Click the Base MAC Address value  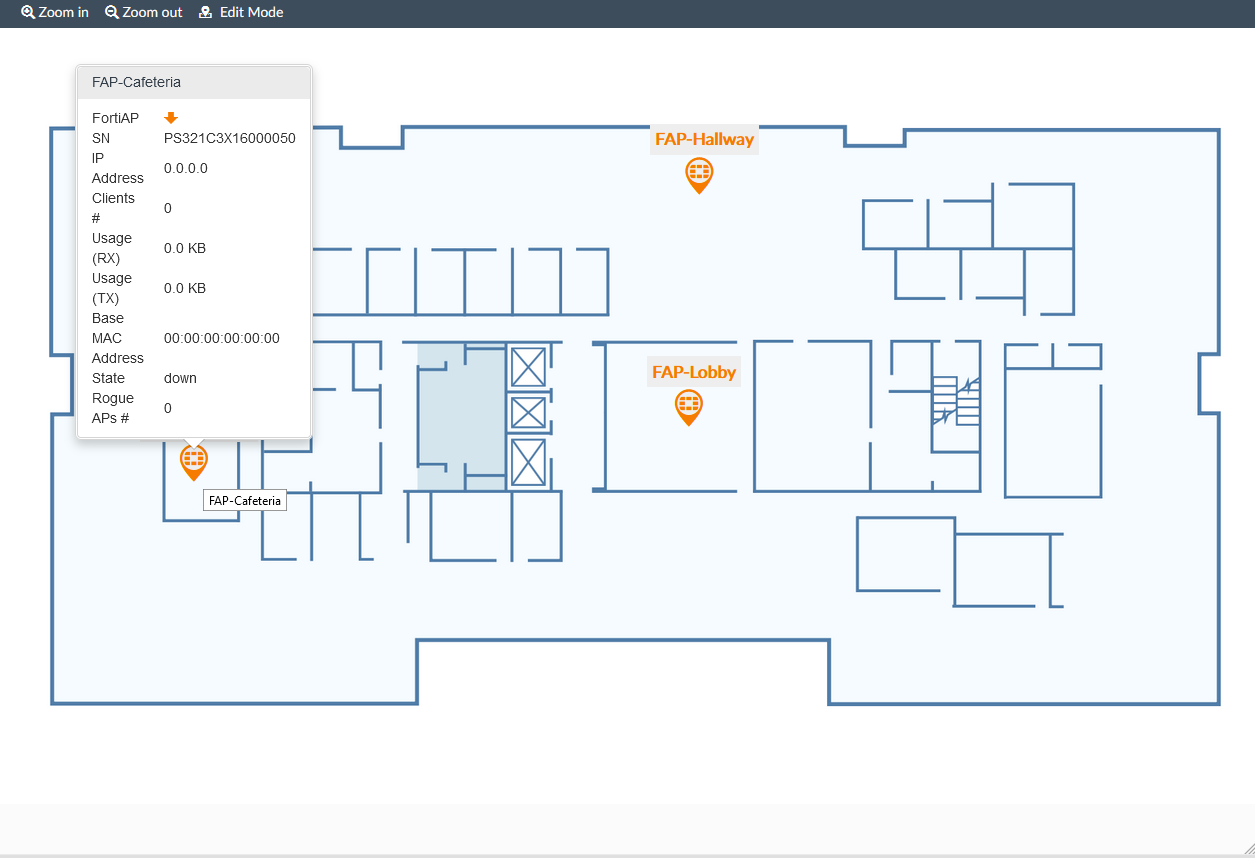(222, 338)
